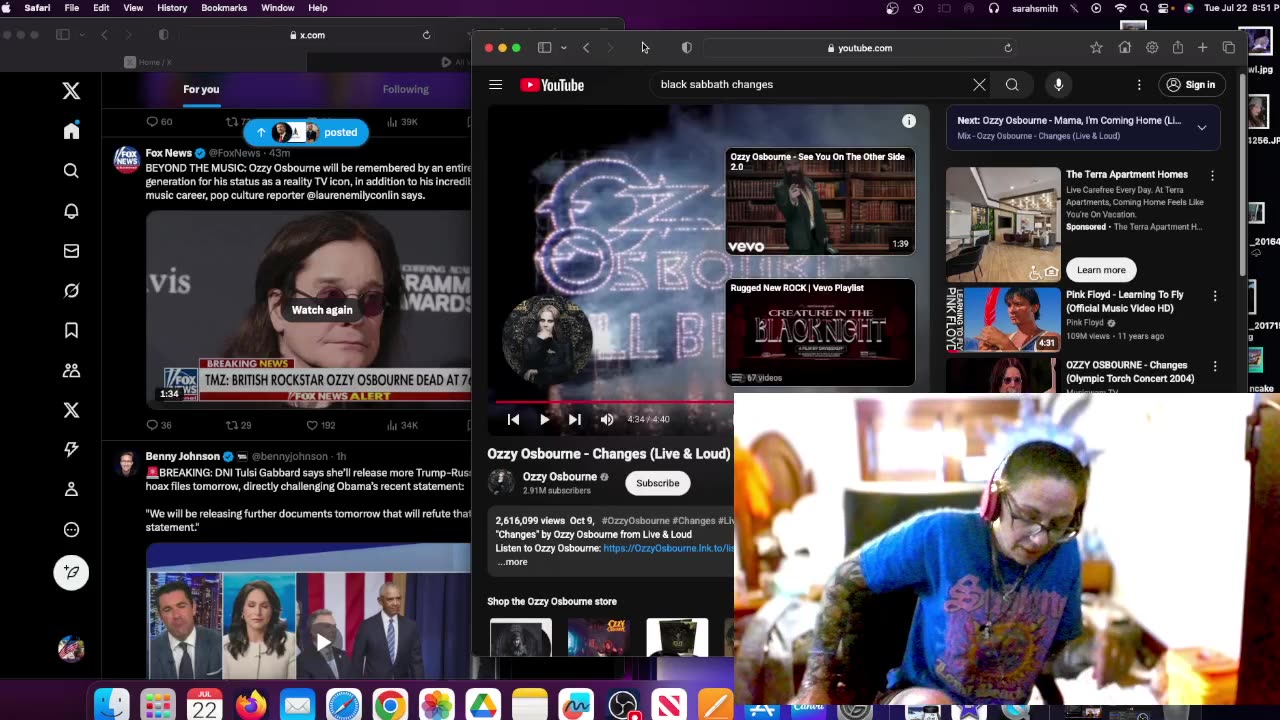Click the youtube.com address bar
Image resolution: width=1280 pixels, height=720 pixels.
coord(860,48)
